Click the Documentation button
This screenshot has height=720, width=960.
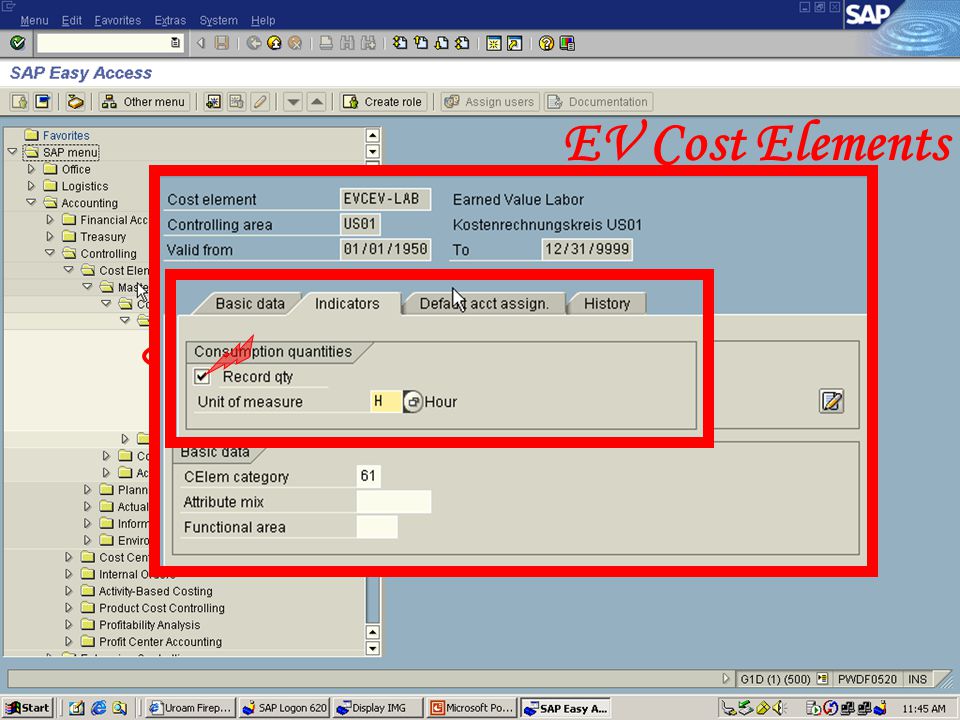coord(598,102)
